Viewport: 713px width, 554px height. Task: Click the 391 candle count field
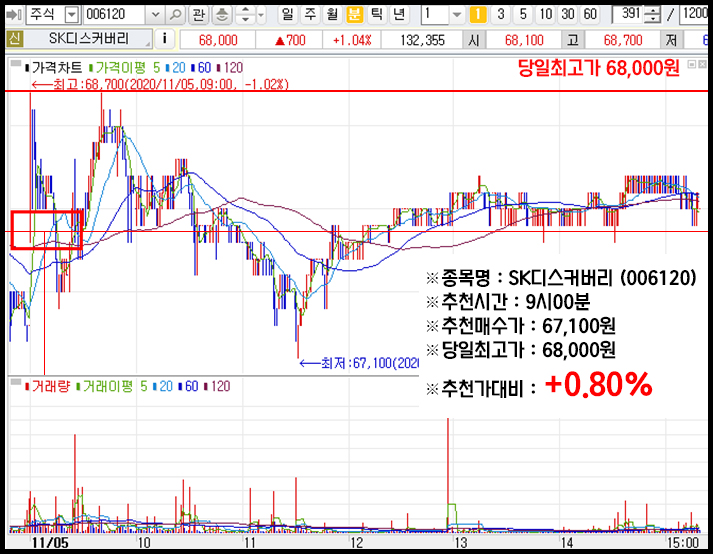click(x=629, y=15)
